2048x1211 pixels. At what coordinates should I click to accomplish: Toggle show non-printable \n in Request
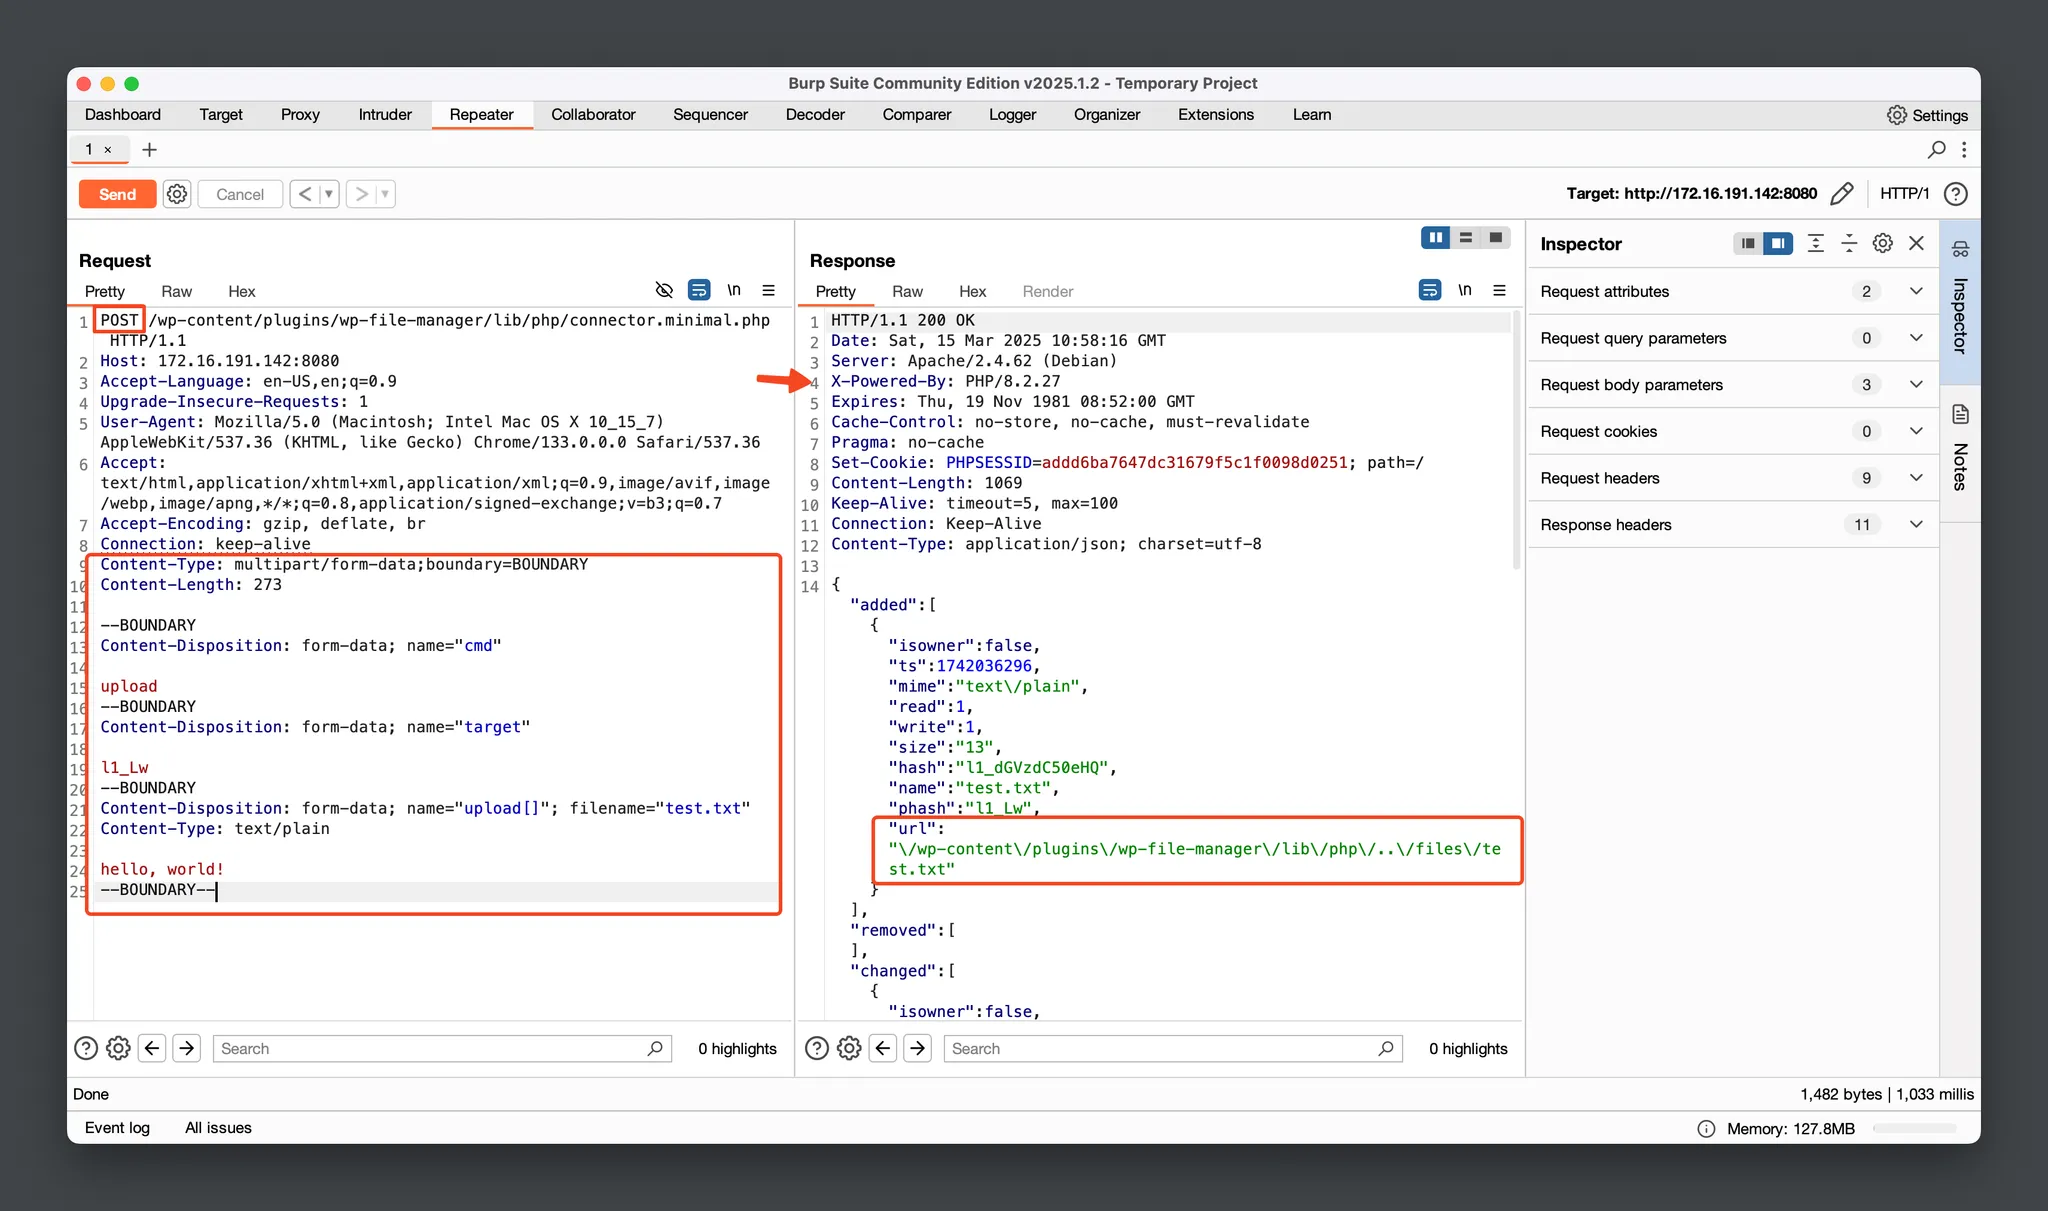(x=734, y=290)
